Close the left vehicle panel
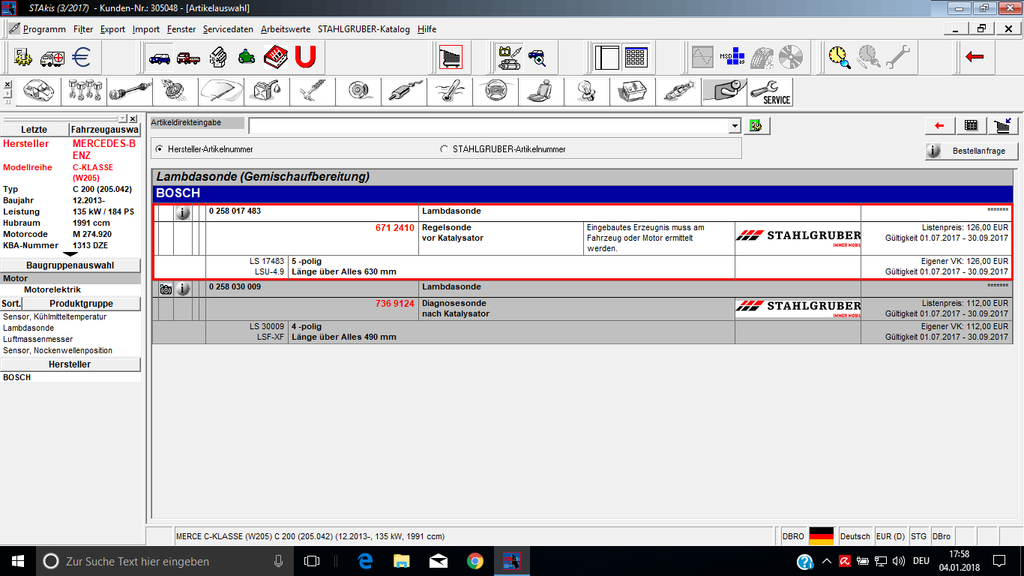 click(133, 119)
